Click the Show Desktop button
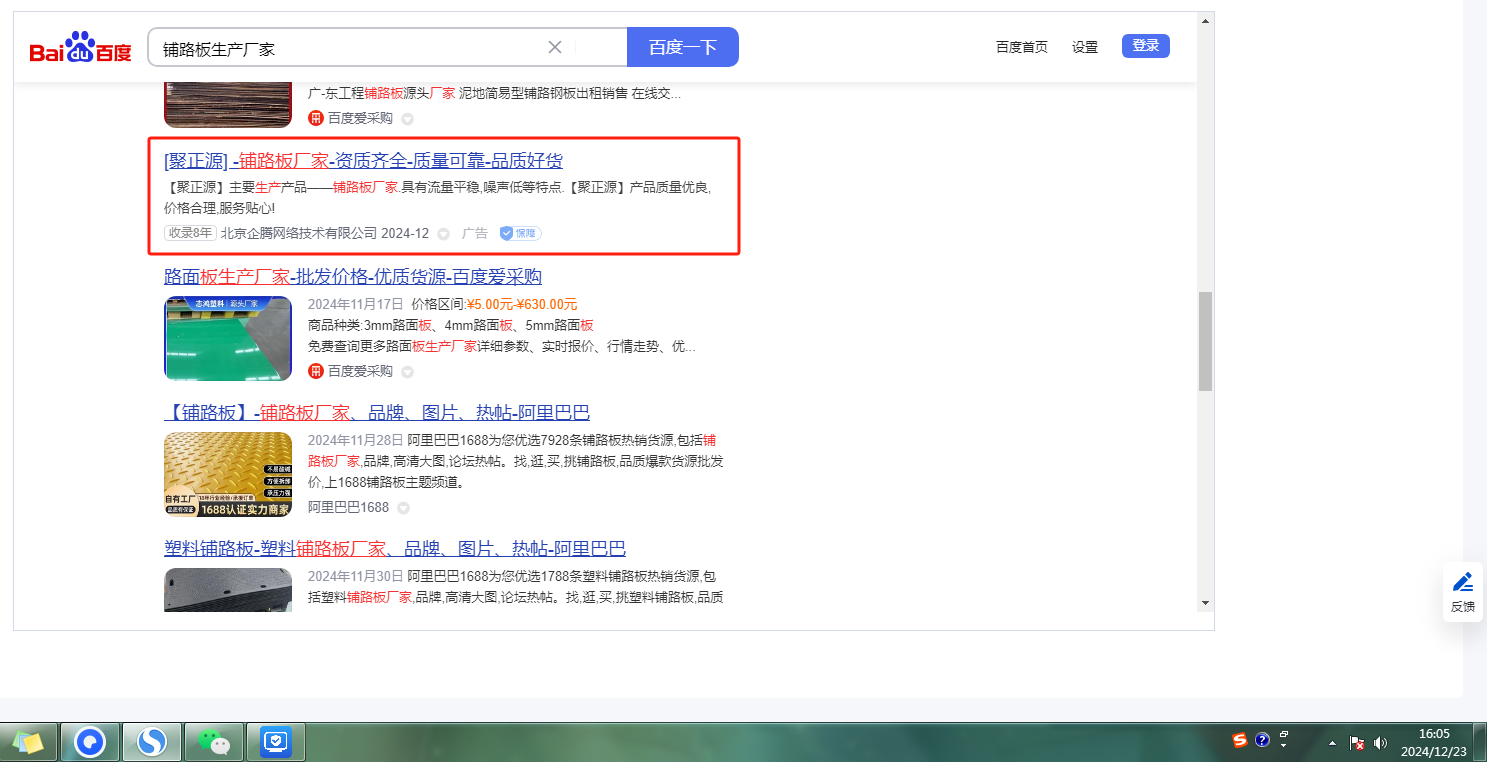The image size is (1487, 762). click(x=1480, y=742)
